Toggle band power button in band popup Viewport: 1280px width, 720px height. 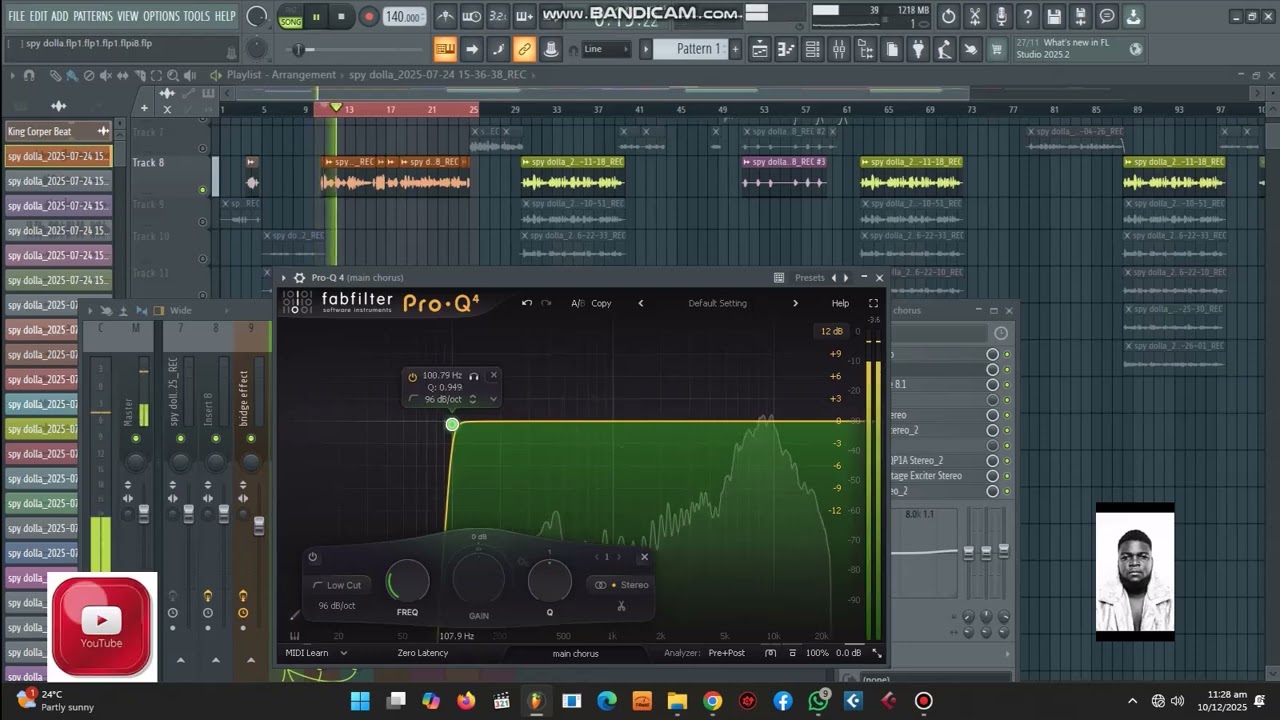click(x=412, y=376)
